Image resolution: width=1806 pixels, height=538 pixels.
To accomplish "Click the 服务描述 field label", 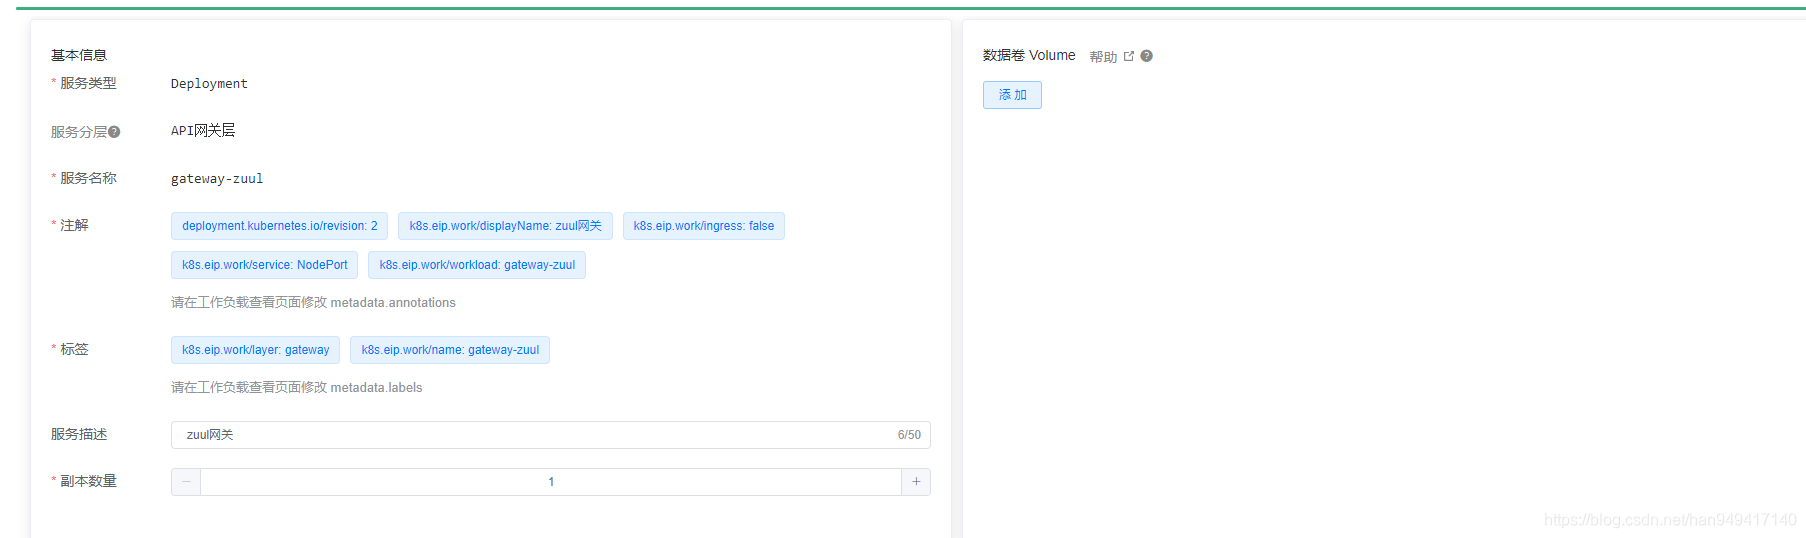I will 79,434.
